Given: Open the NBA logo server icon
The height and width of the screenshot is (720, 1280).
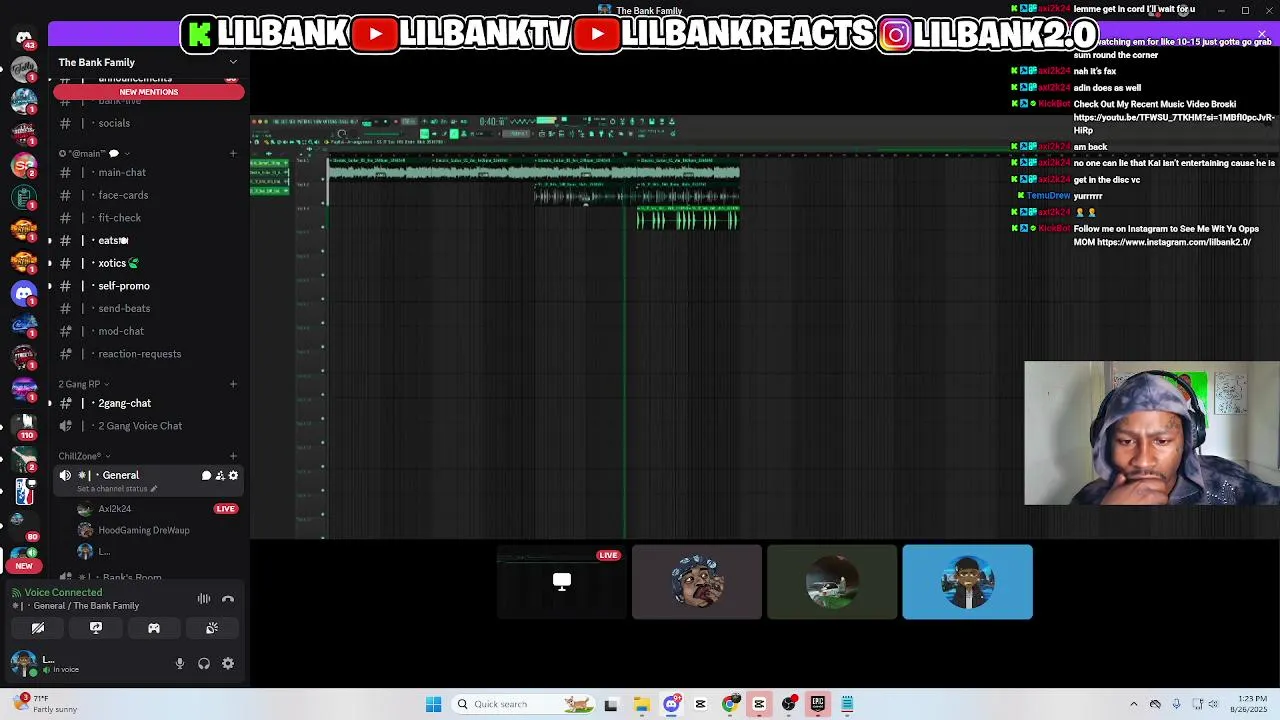Looking at the screenshot, I should (x=24, y=490).
